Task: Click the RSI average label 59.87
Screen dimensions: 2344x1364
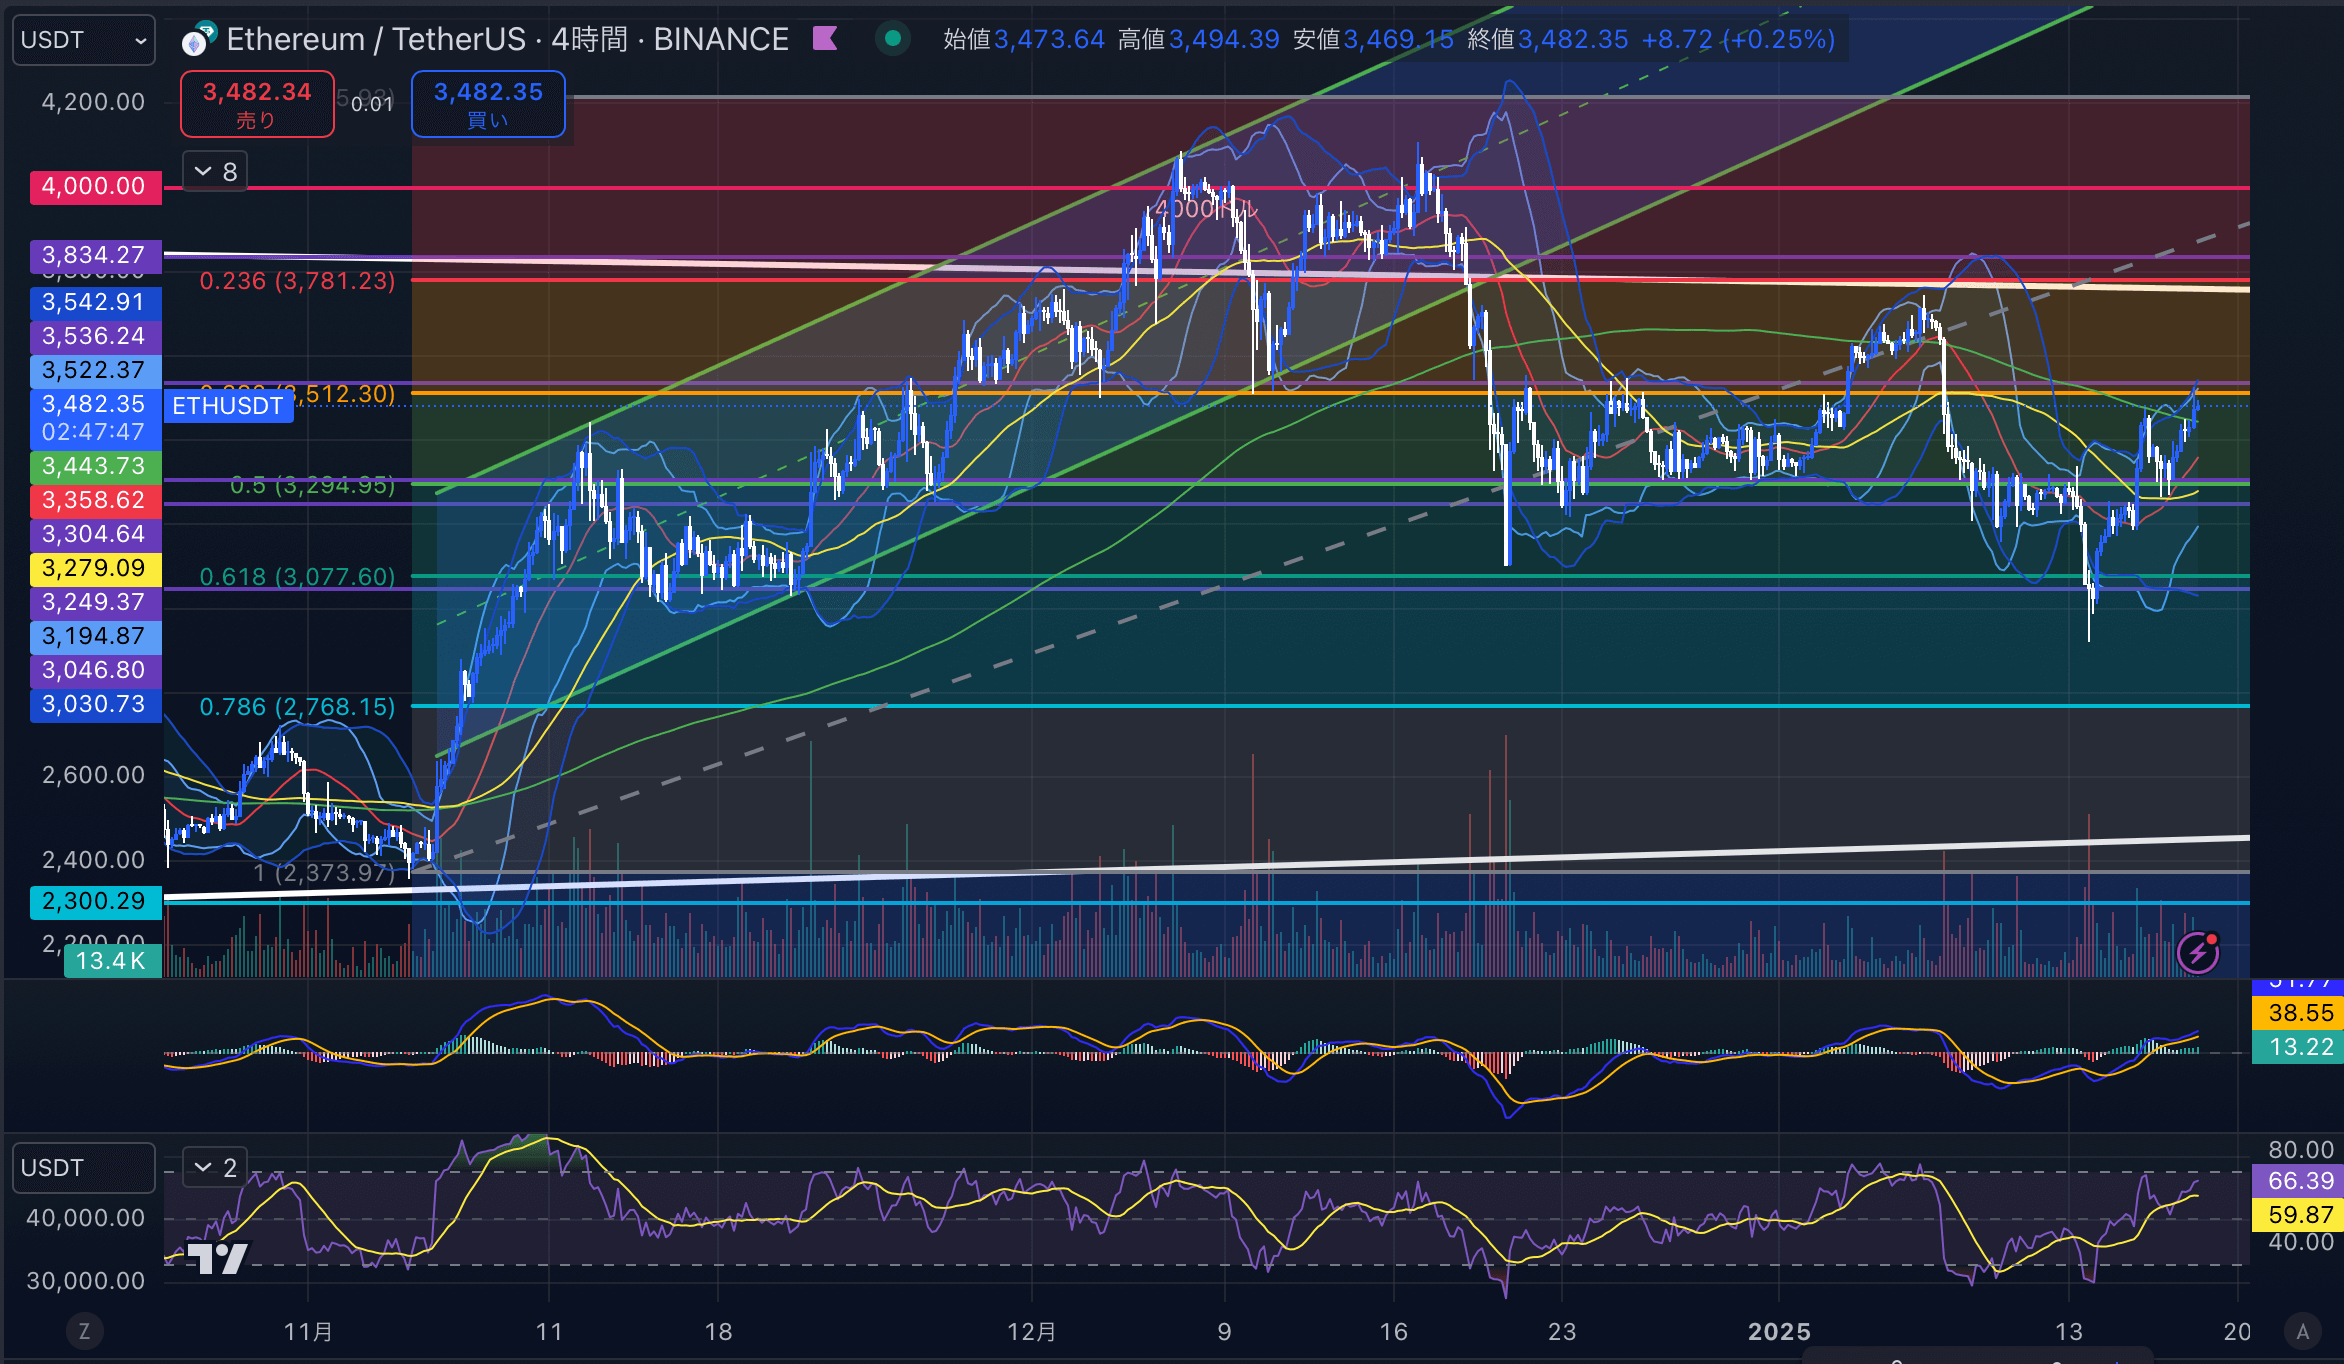Action: tap(2298, 1215)
